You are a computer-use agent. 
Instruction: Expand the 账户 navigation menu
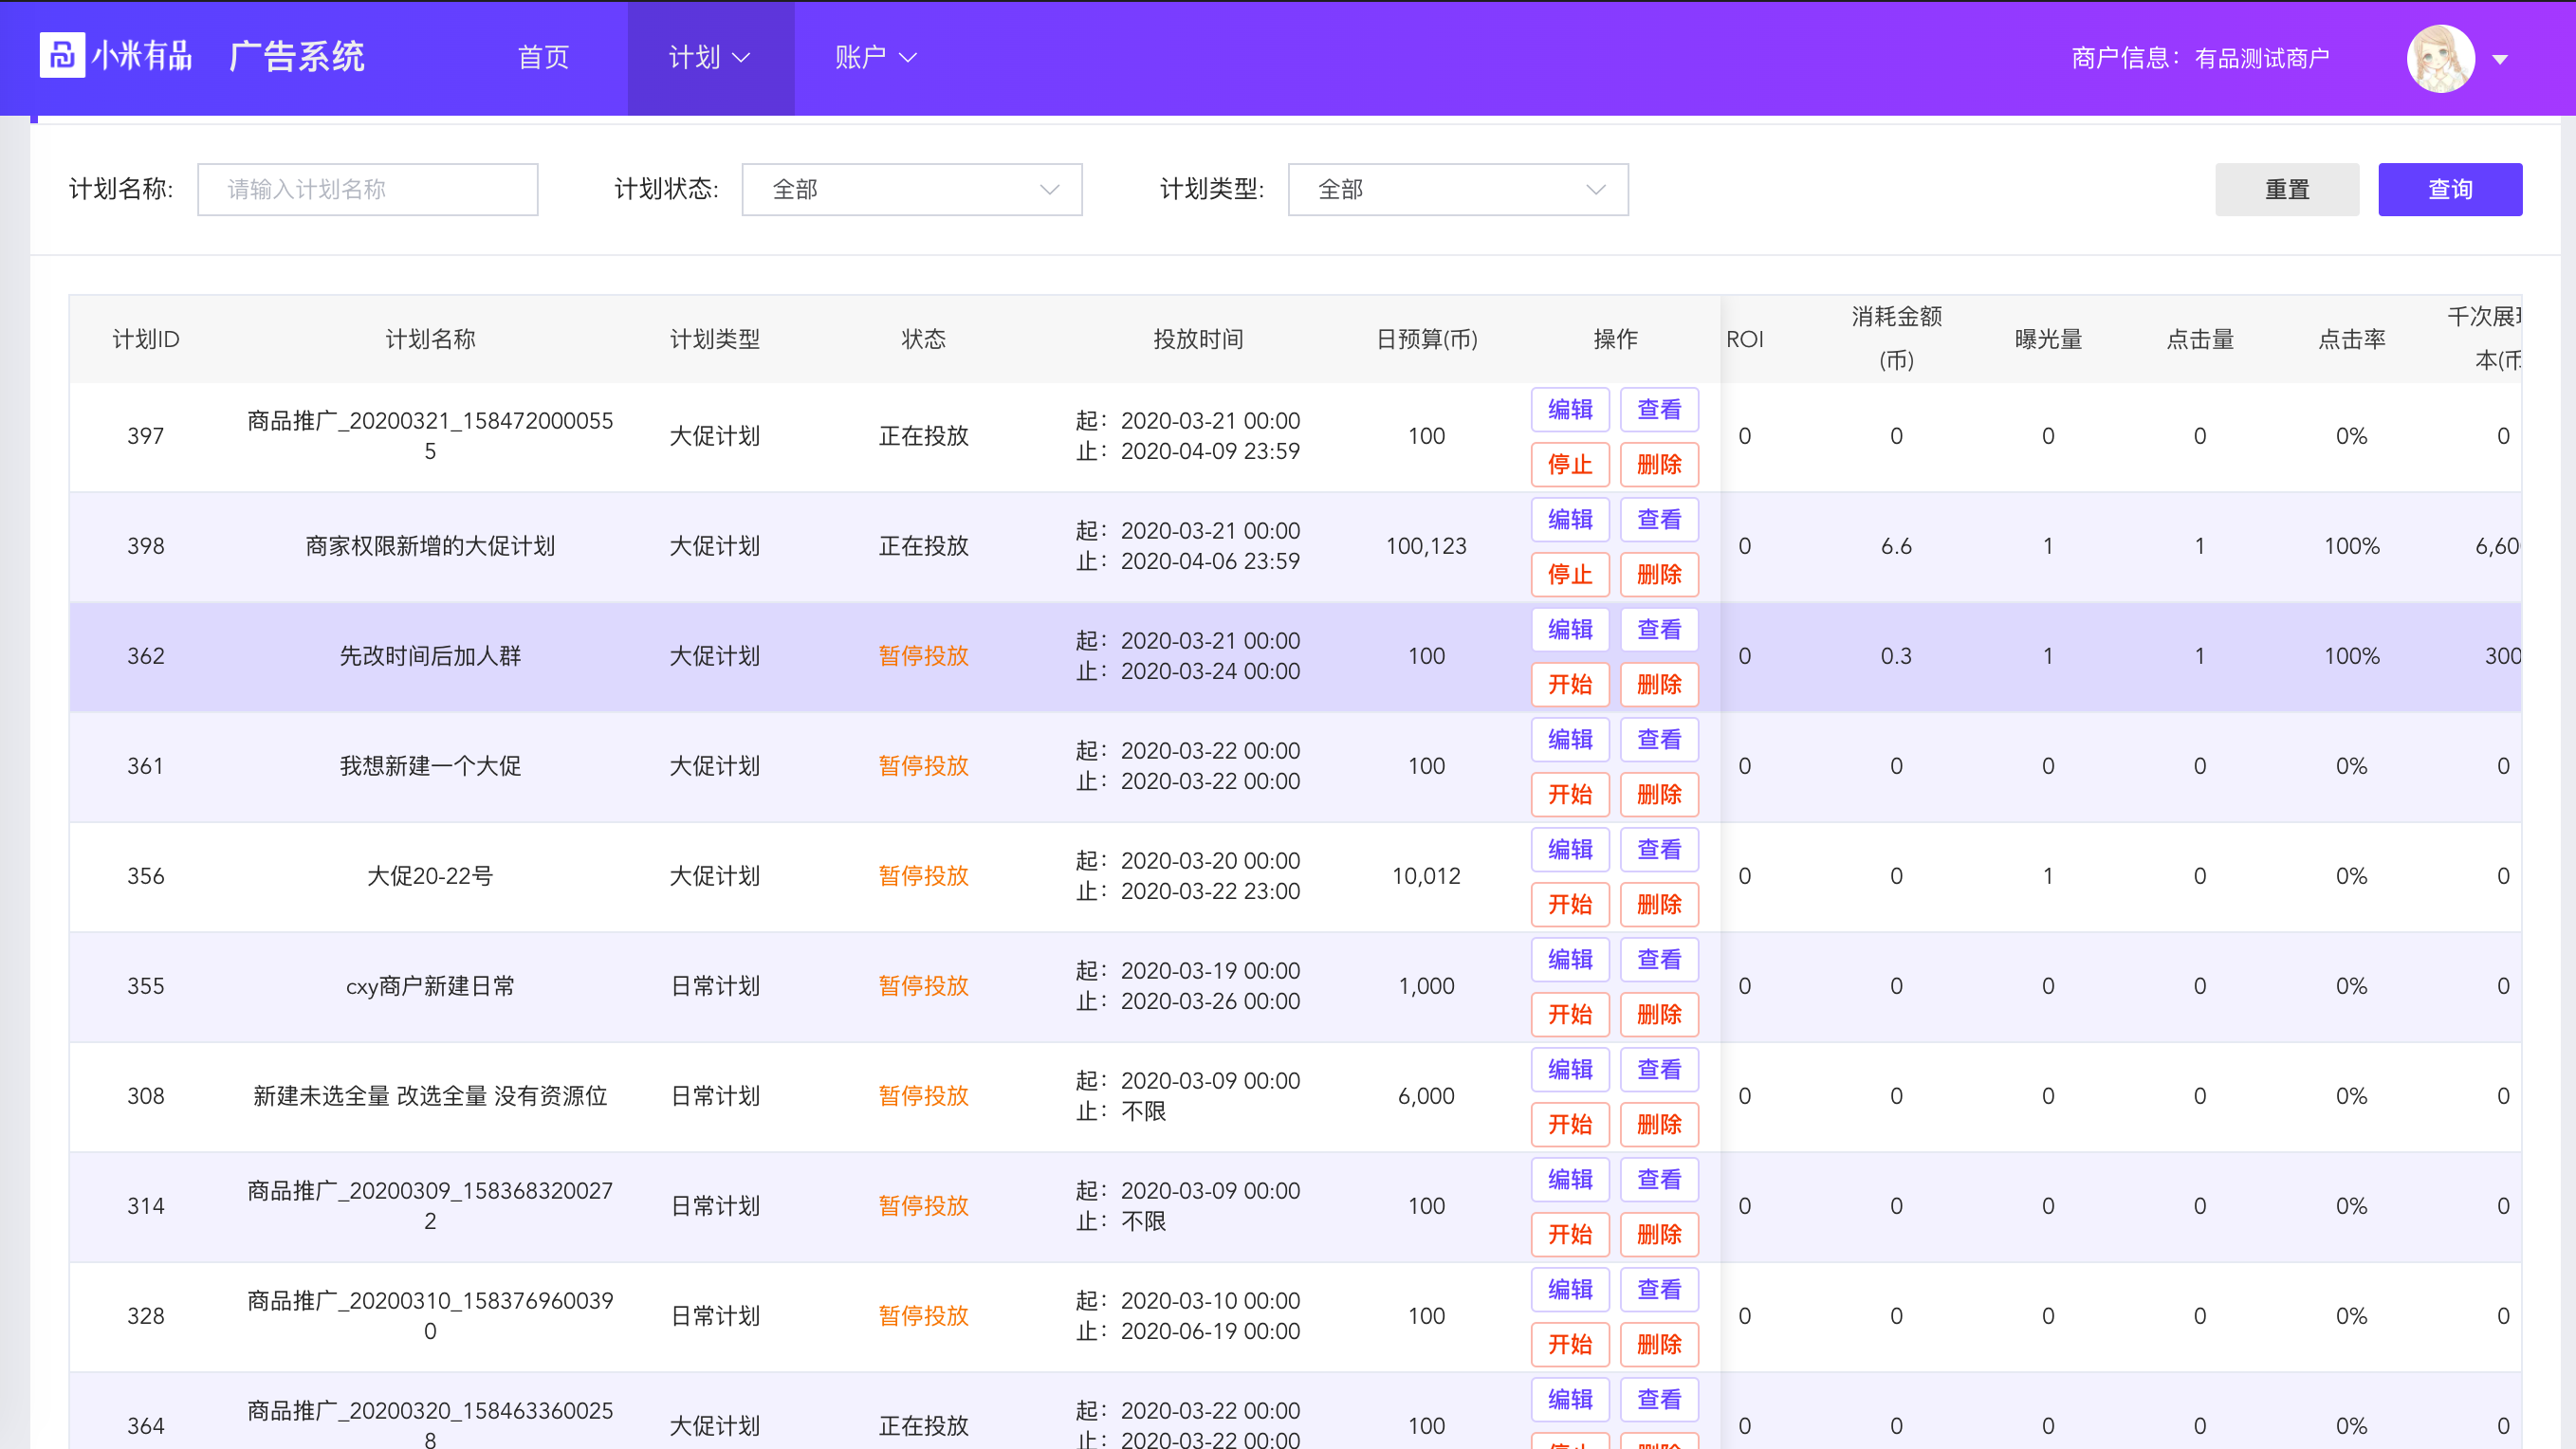875,58
